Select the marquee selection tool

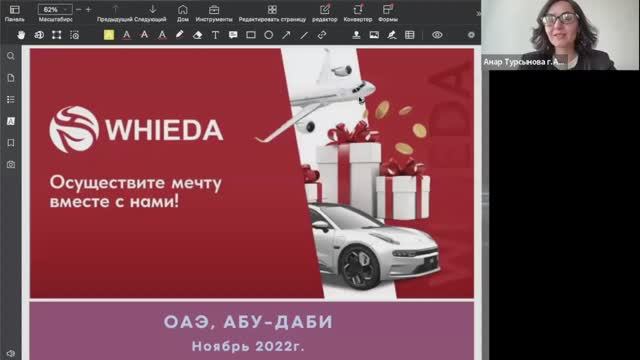coord(56,35)
